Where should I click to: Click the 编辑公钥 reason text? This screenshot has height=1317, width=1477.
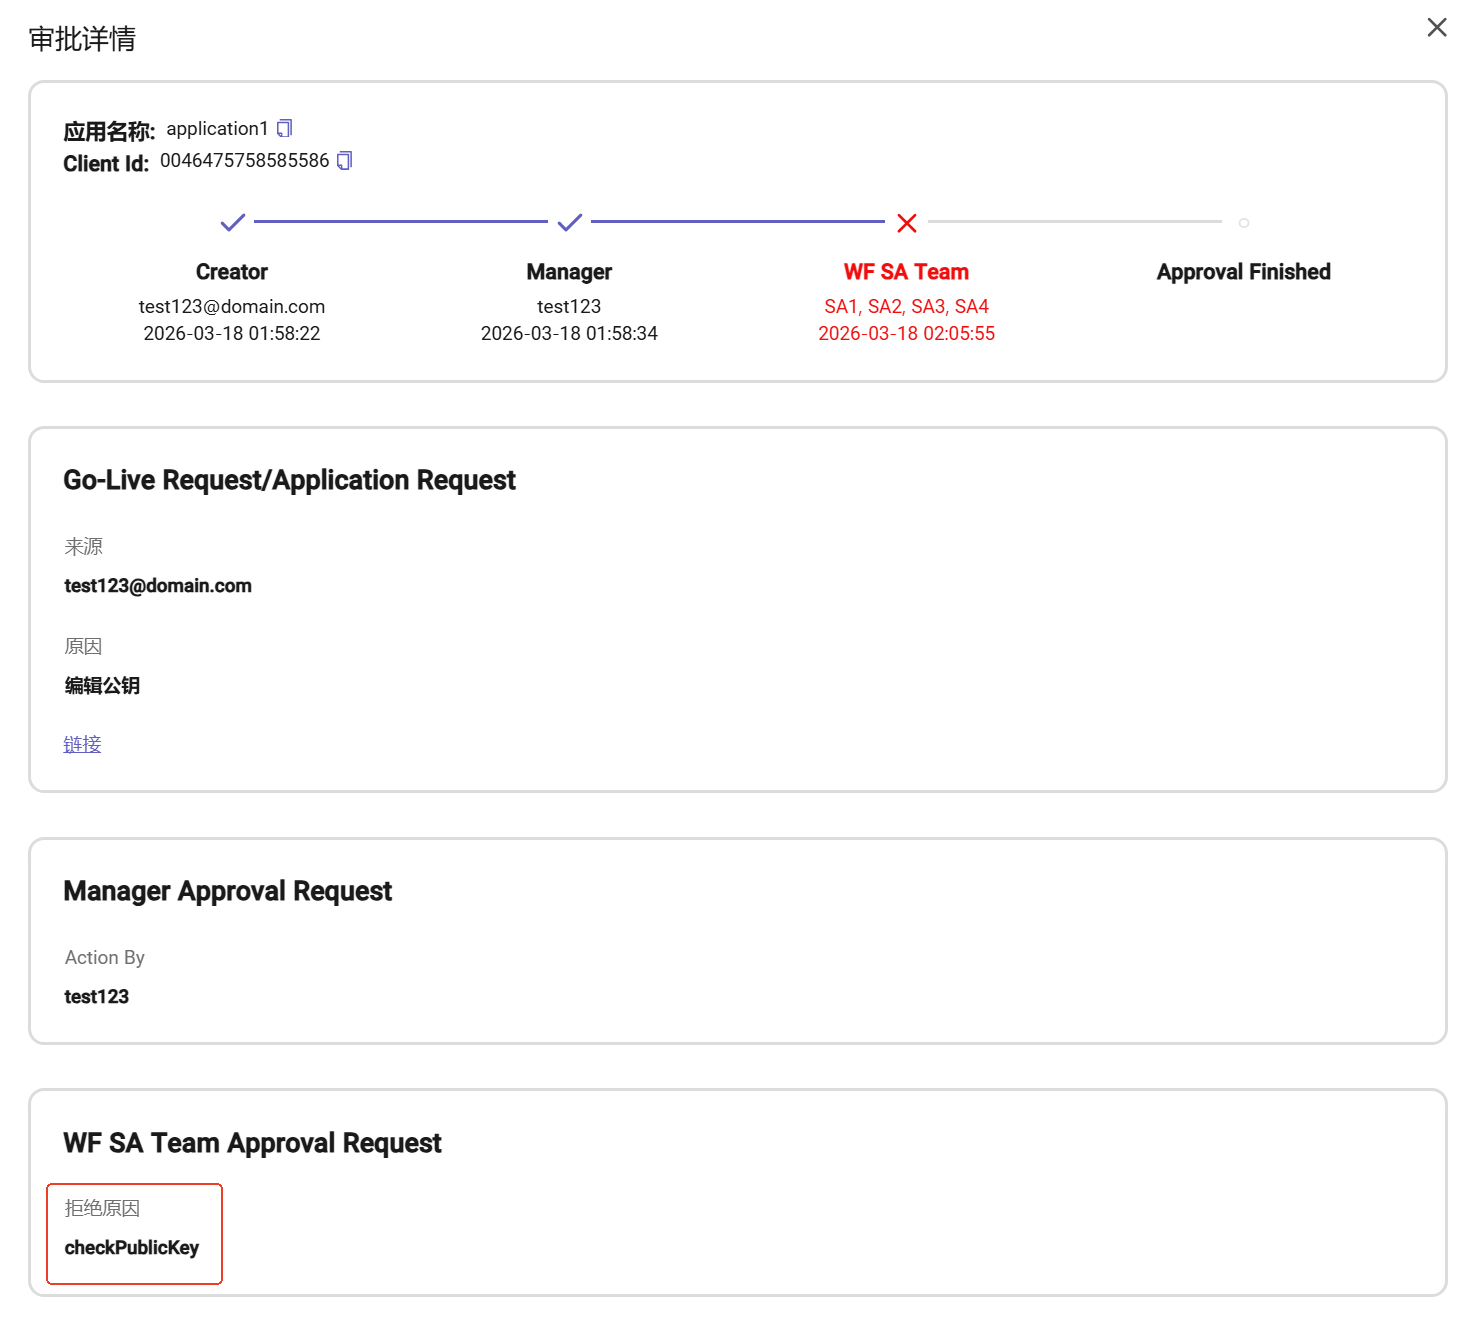tap(102, 686)
